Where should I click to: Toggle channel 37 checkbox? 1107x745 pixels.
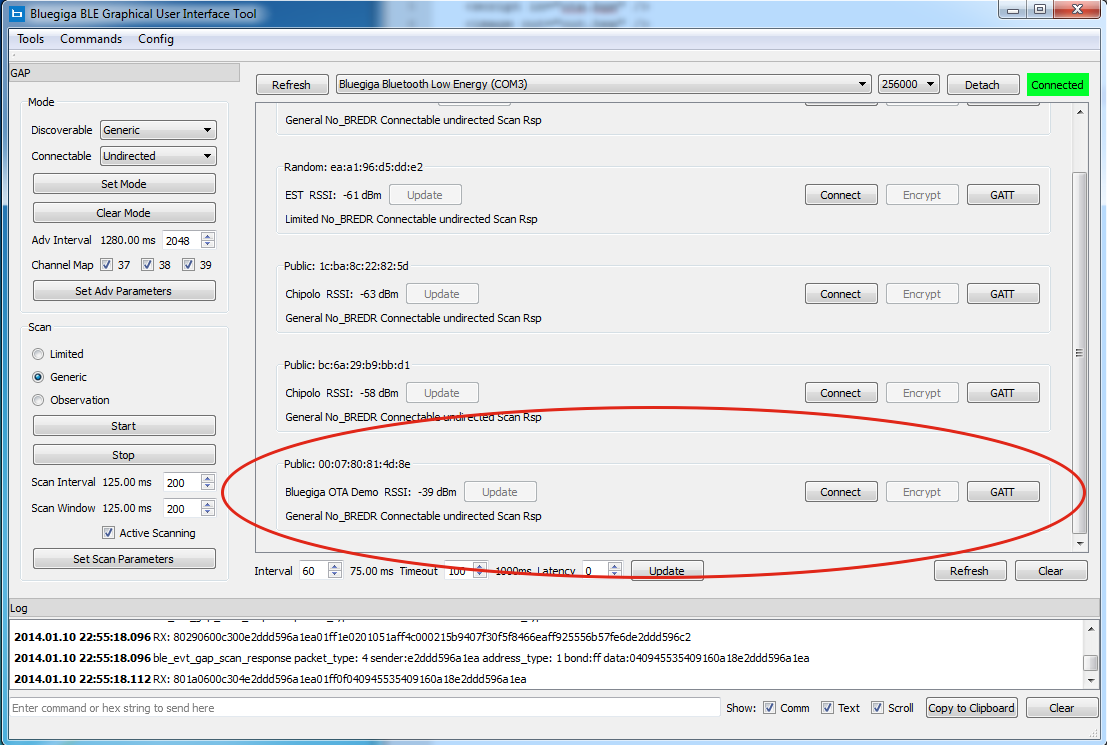[107, 265]
